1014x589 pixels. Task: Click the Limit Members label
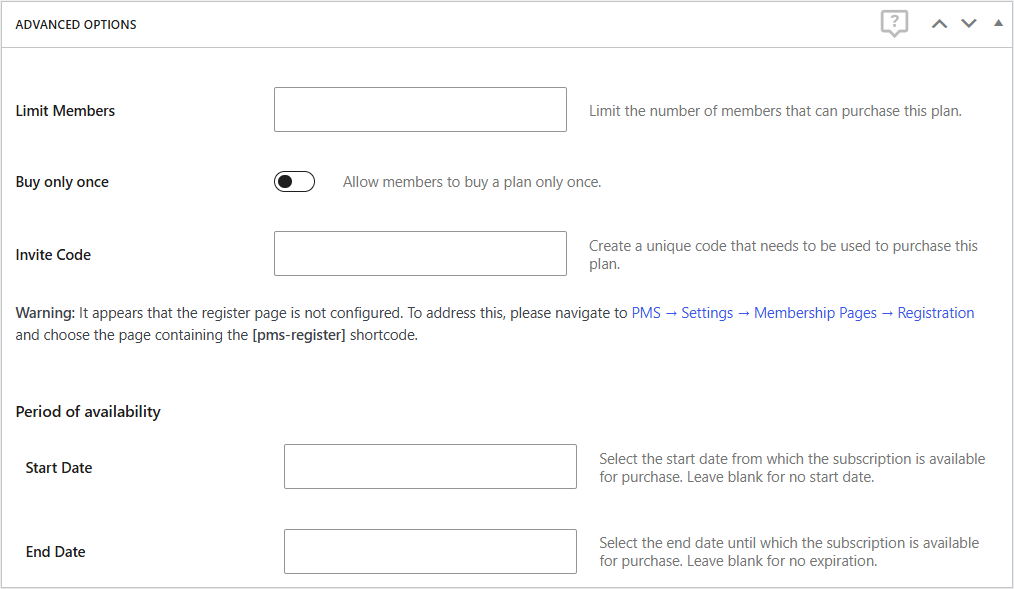pos(65,111)
